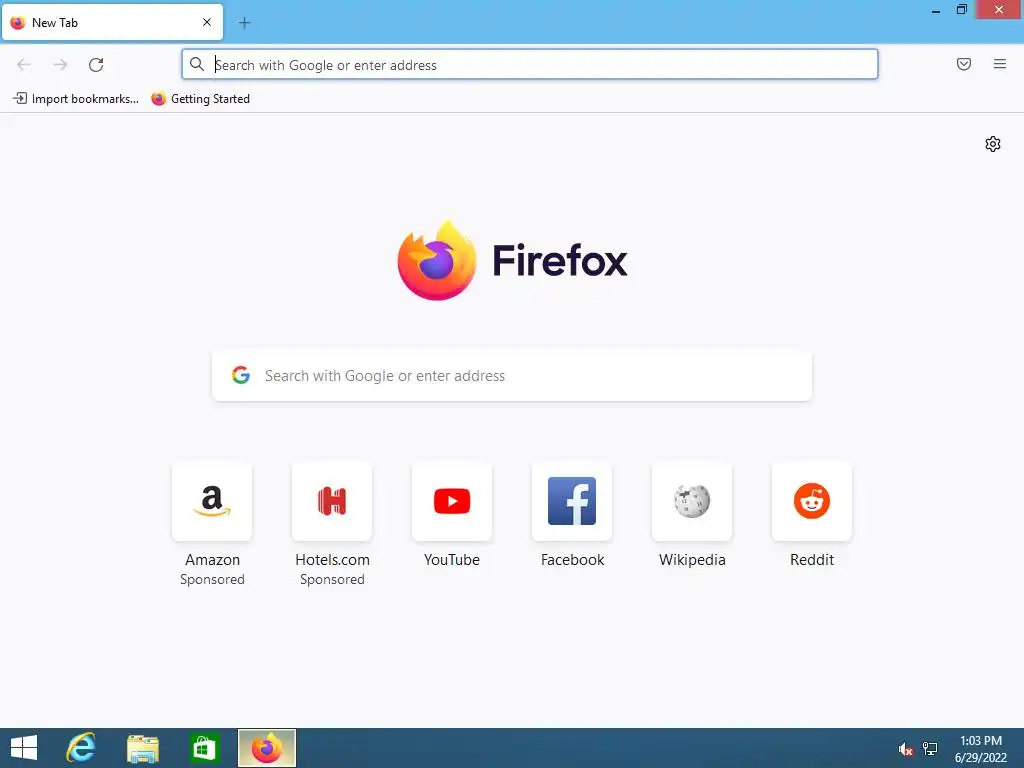Go back using the back arrow
This screenshot has width=1024, height=768.
(x=24, y=65)
